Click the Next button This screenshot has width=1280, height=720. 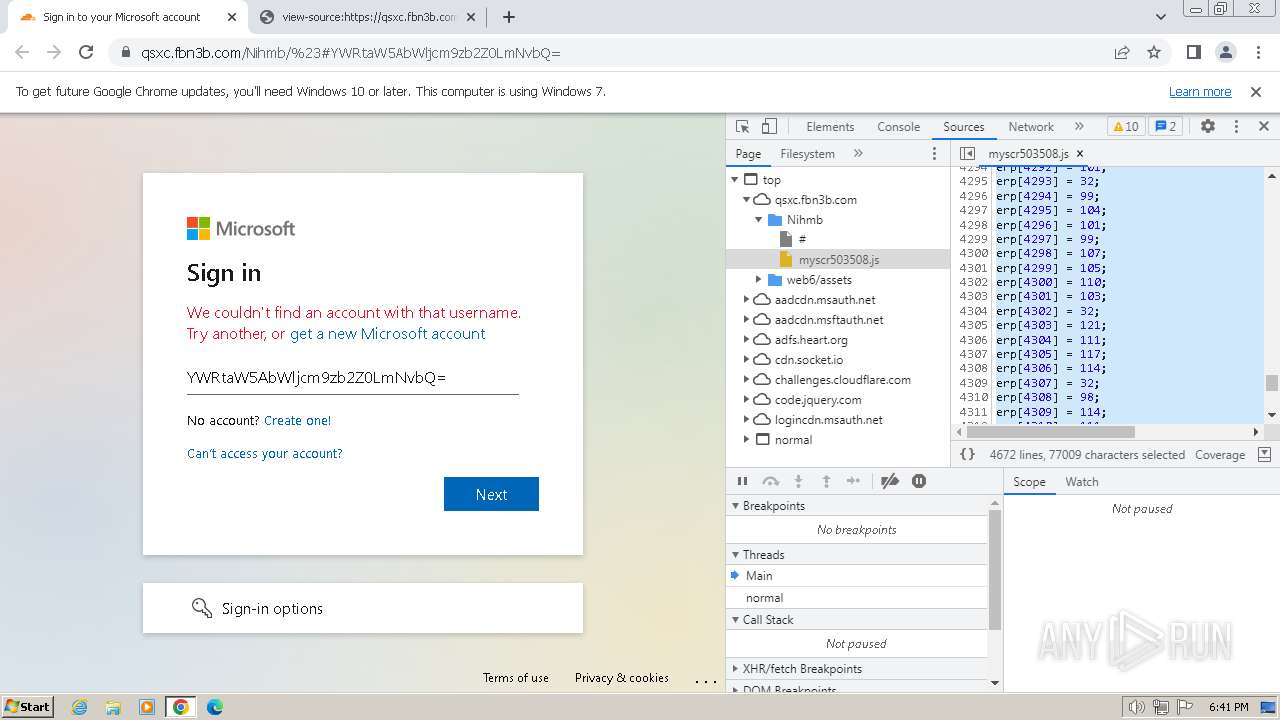pyautogui.click(x=491, y=494)
